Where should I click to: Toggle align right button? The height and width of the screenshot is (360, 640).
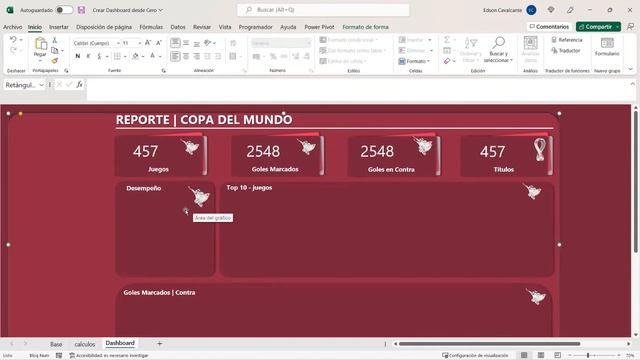coord(197,56)
